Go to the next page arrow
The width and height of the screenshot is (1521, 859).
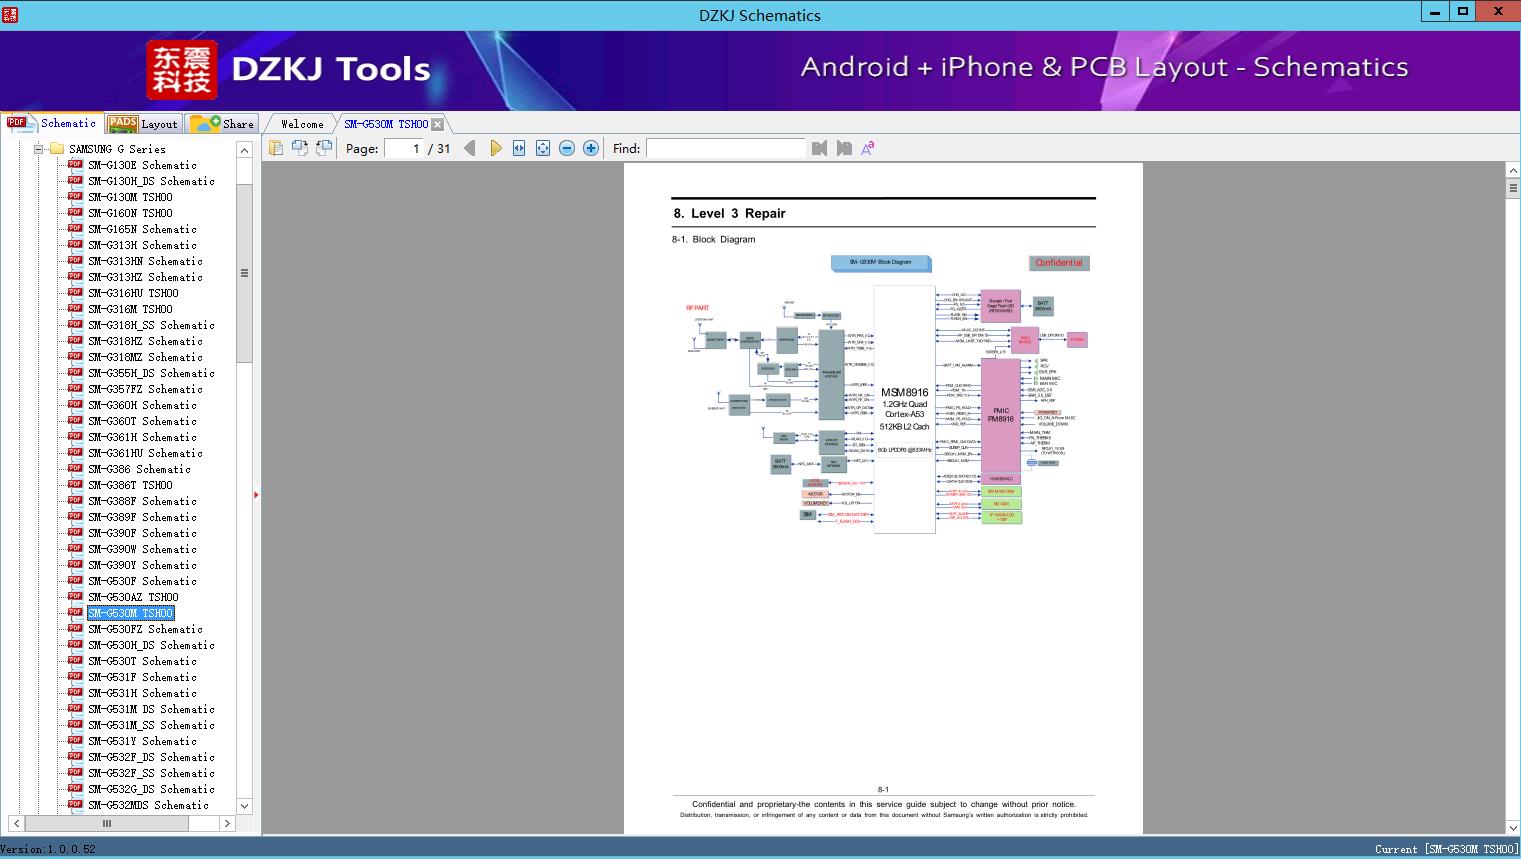[495, 148]
